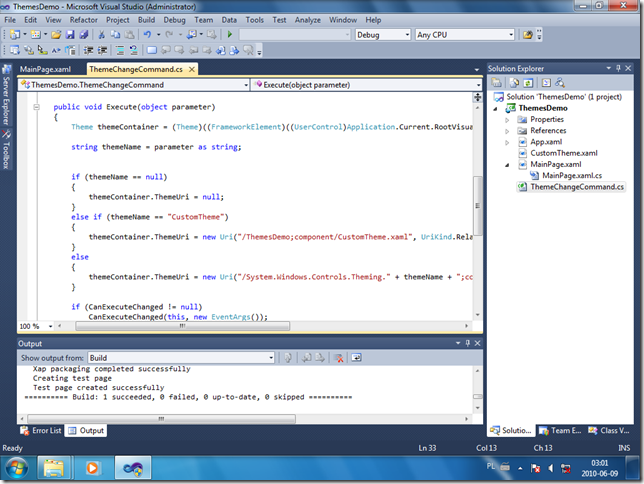Open the File menu

10,20
